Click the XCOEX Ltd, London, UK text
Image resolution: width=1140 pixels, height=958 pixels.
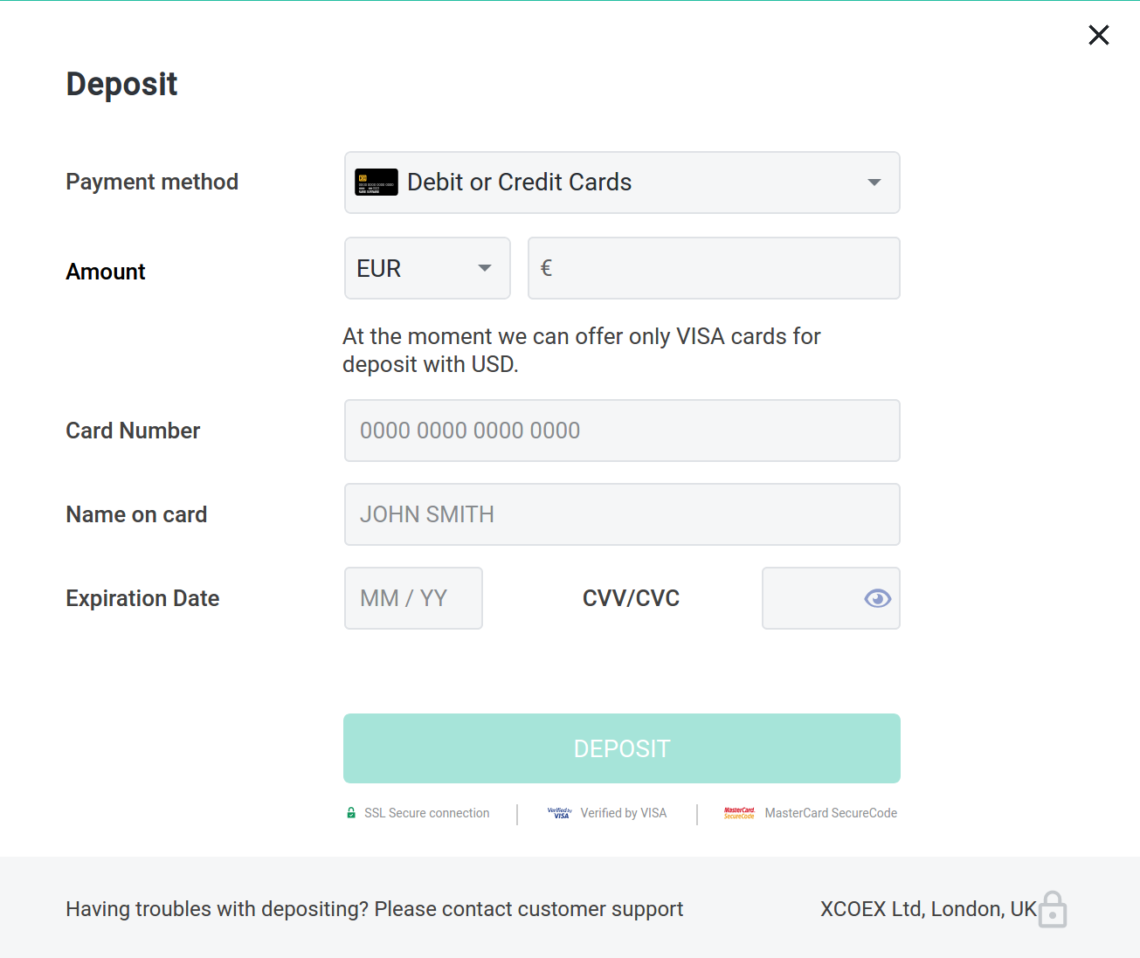tap(927, 909)
